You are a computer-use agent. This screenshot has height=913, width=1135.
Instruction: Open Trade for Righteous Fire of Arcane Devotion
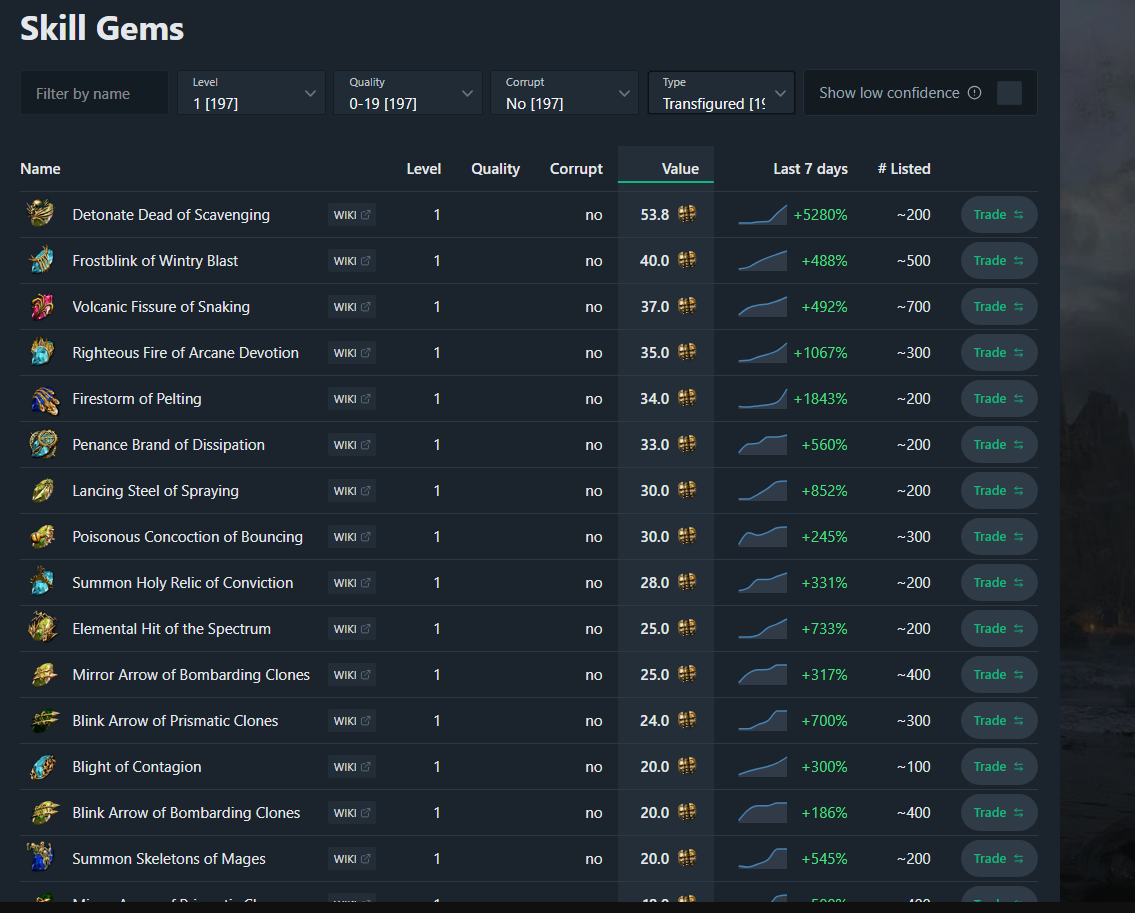pos(999,353)
